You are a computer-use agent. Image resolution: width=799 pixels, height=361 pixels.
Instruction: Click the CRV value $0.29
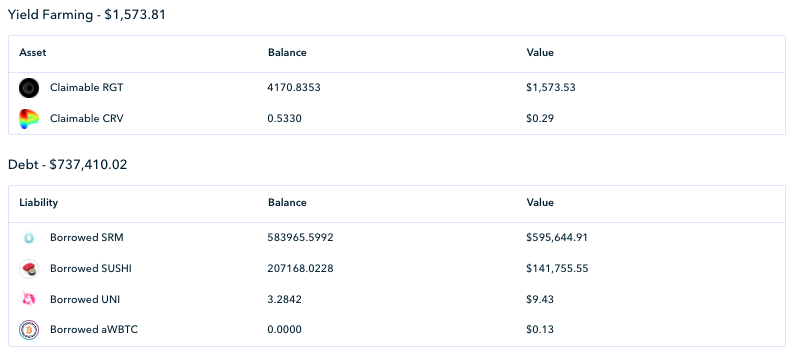(540, 118)
